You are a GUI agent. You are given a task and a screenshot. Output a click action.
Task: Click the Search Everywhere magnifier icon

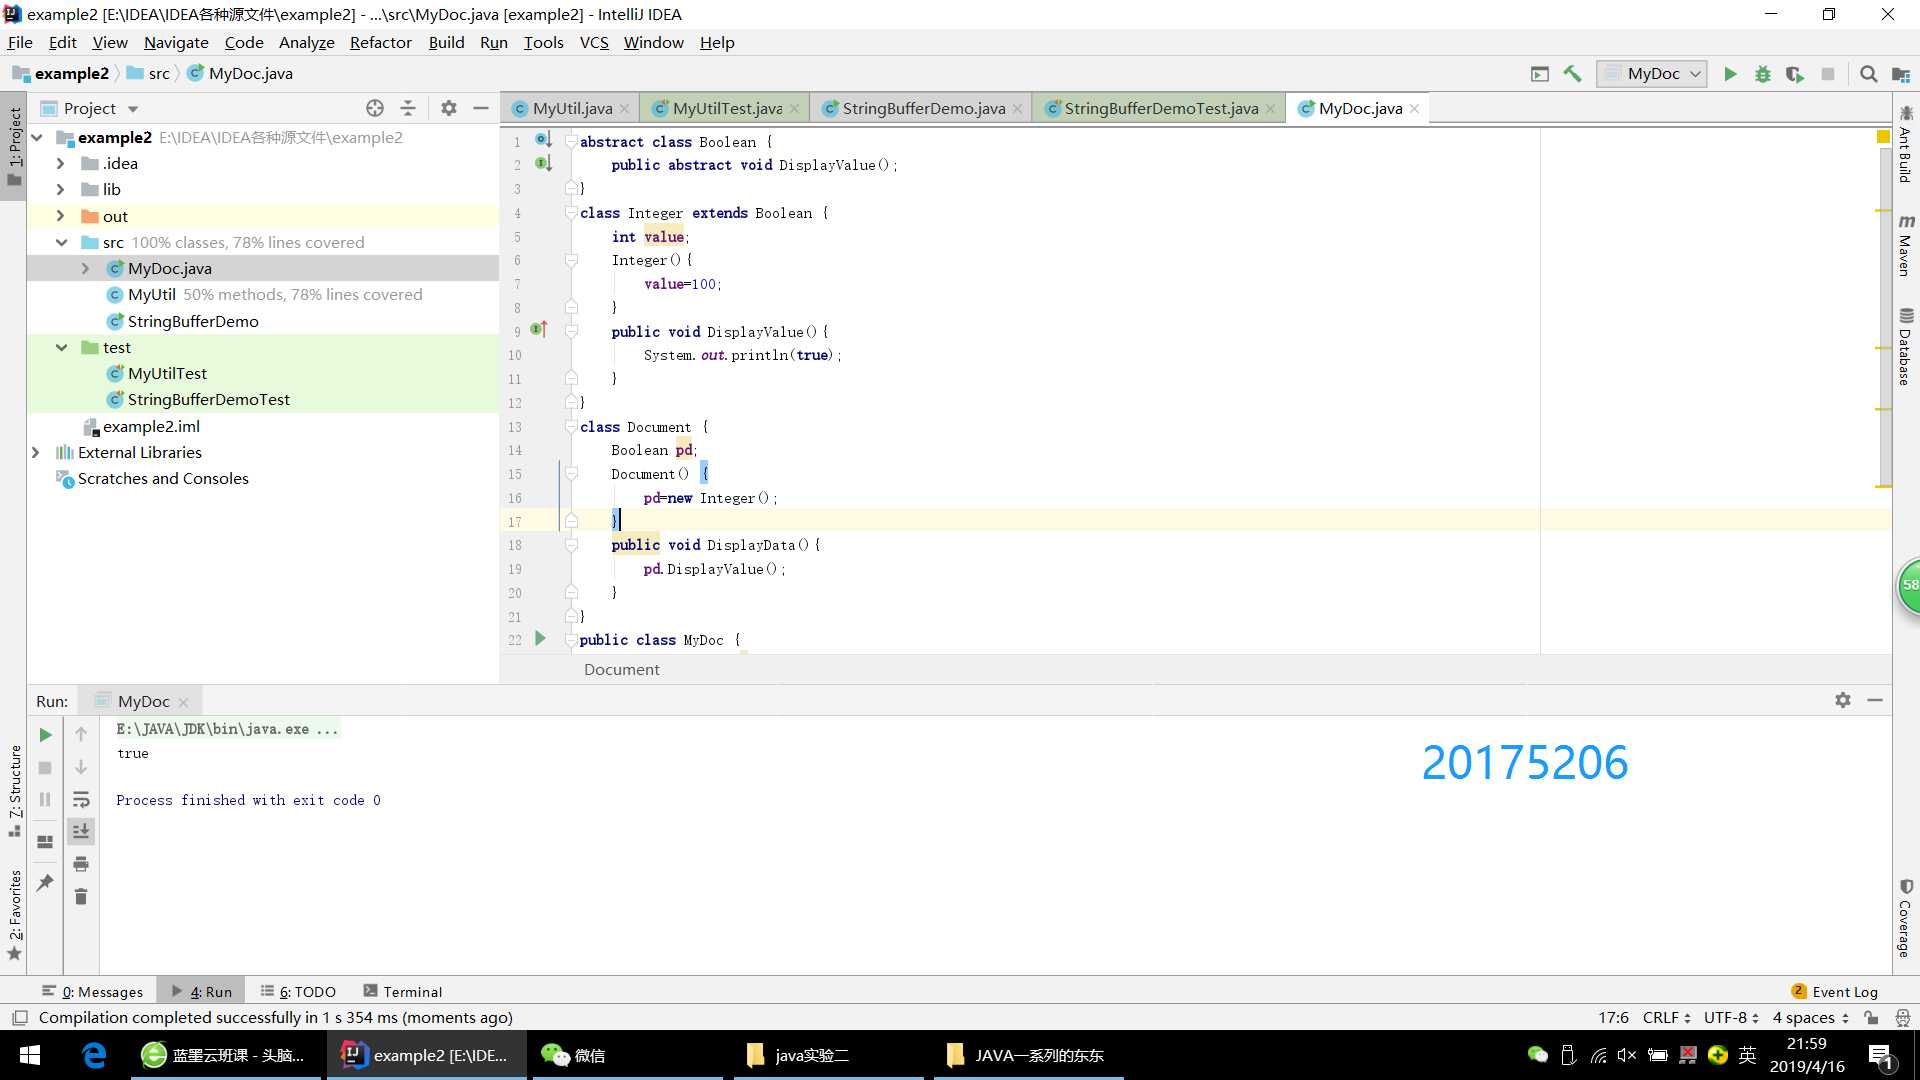coord(1868,74)
